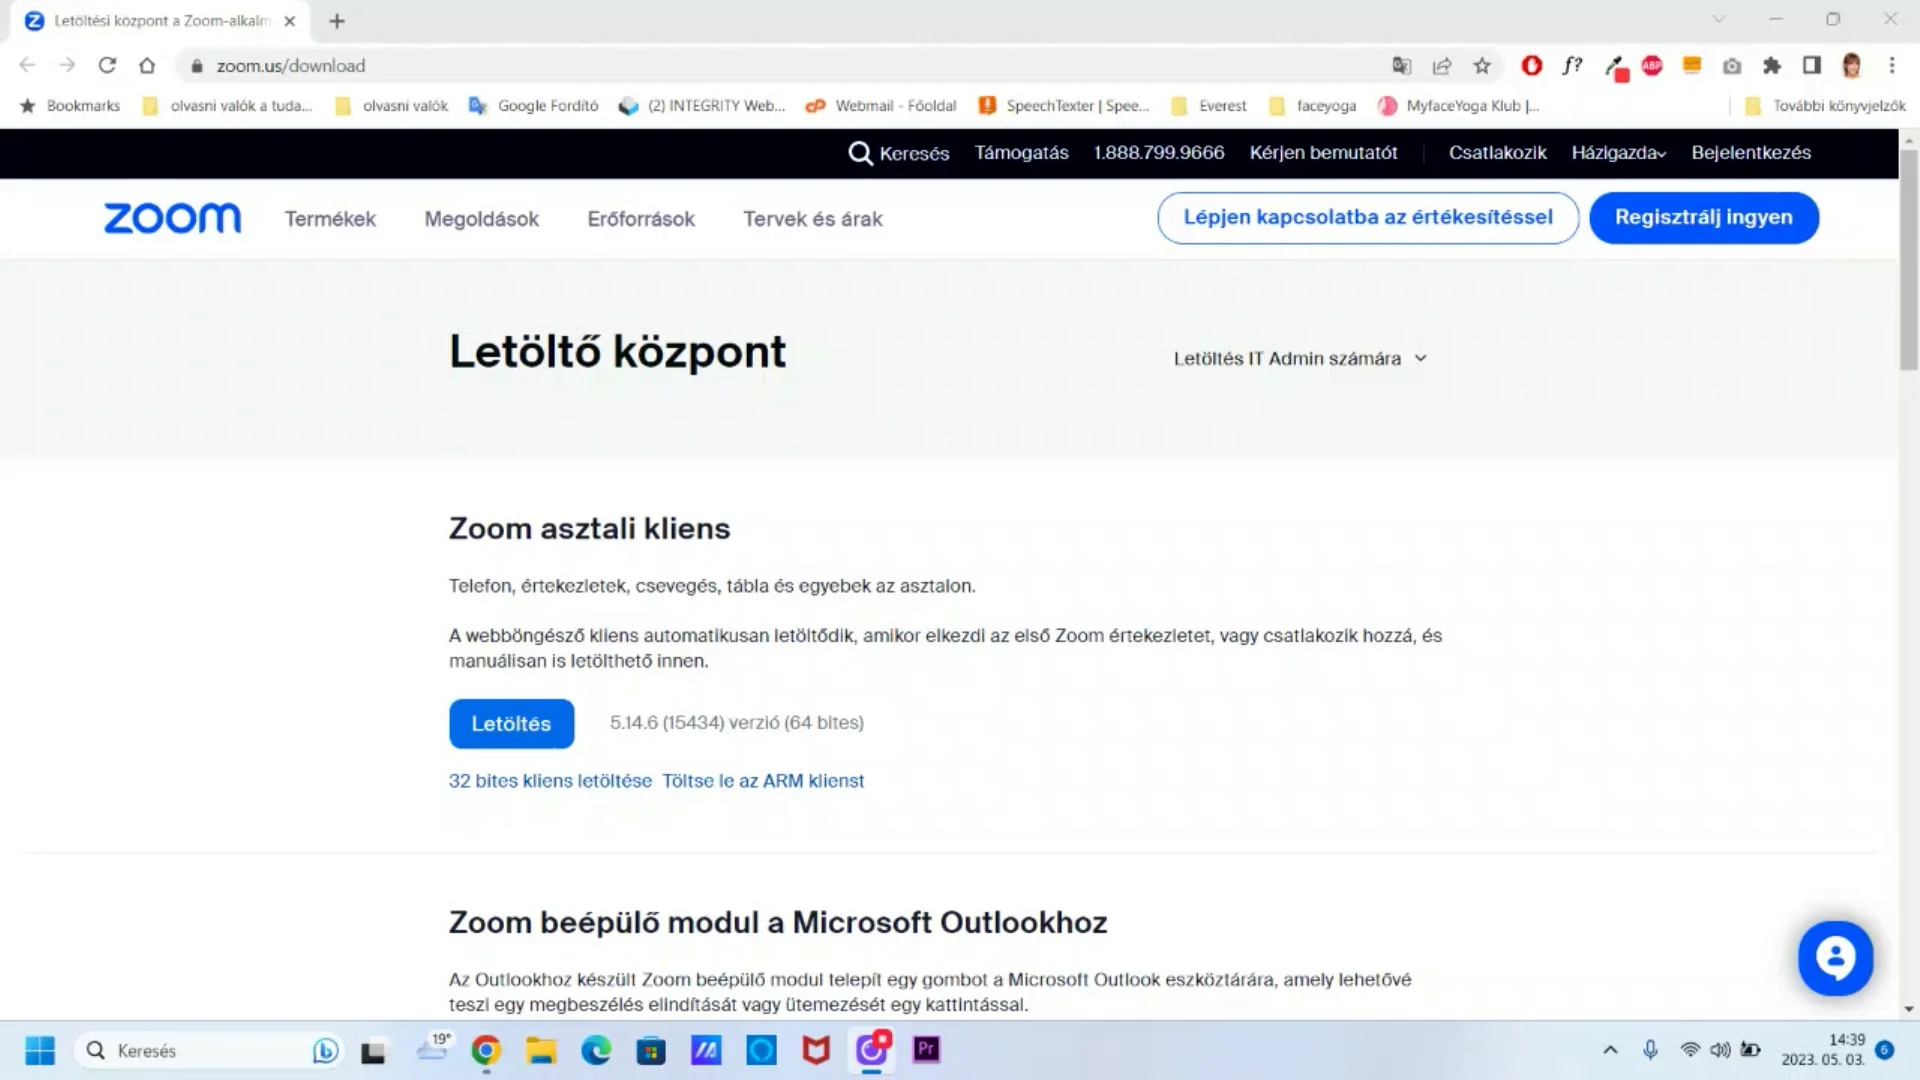Open the Megoldások menu
Viewport: 1920px width, 1080px height.
481,219
